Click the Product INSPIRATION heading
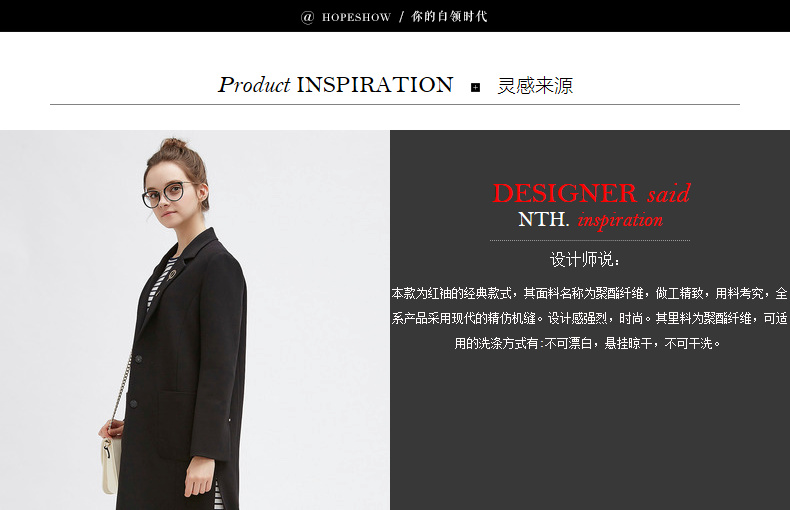This screenshot has height=510, width=790. (x=336, y=85)
